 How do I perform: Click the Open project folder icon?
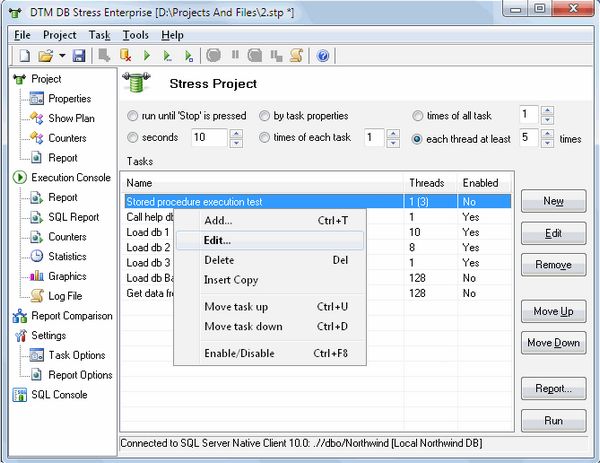coord(46,56)
